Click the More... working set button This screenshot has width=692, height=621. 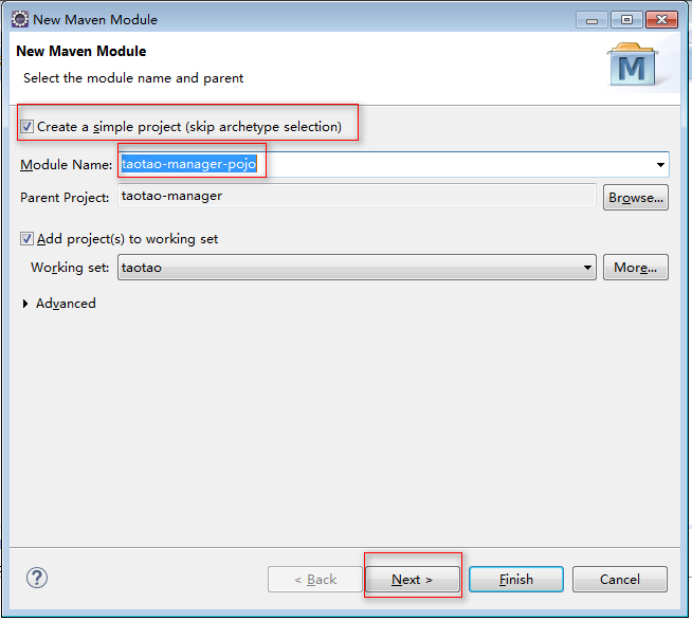pyautogui.click(x=636, y=267)
